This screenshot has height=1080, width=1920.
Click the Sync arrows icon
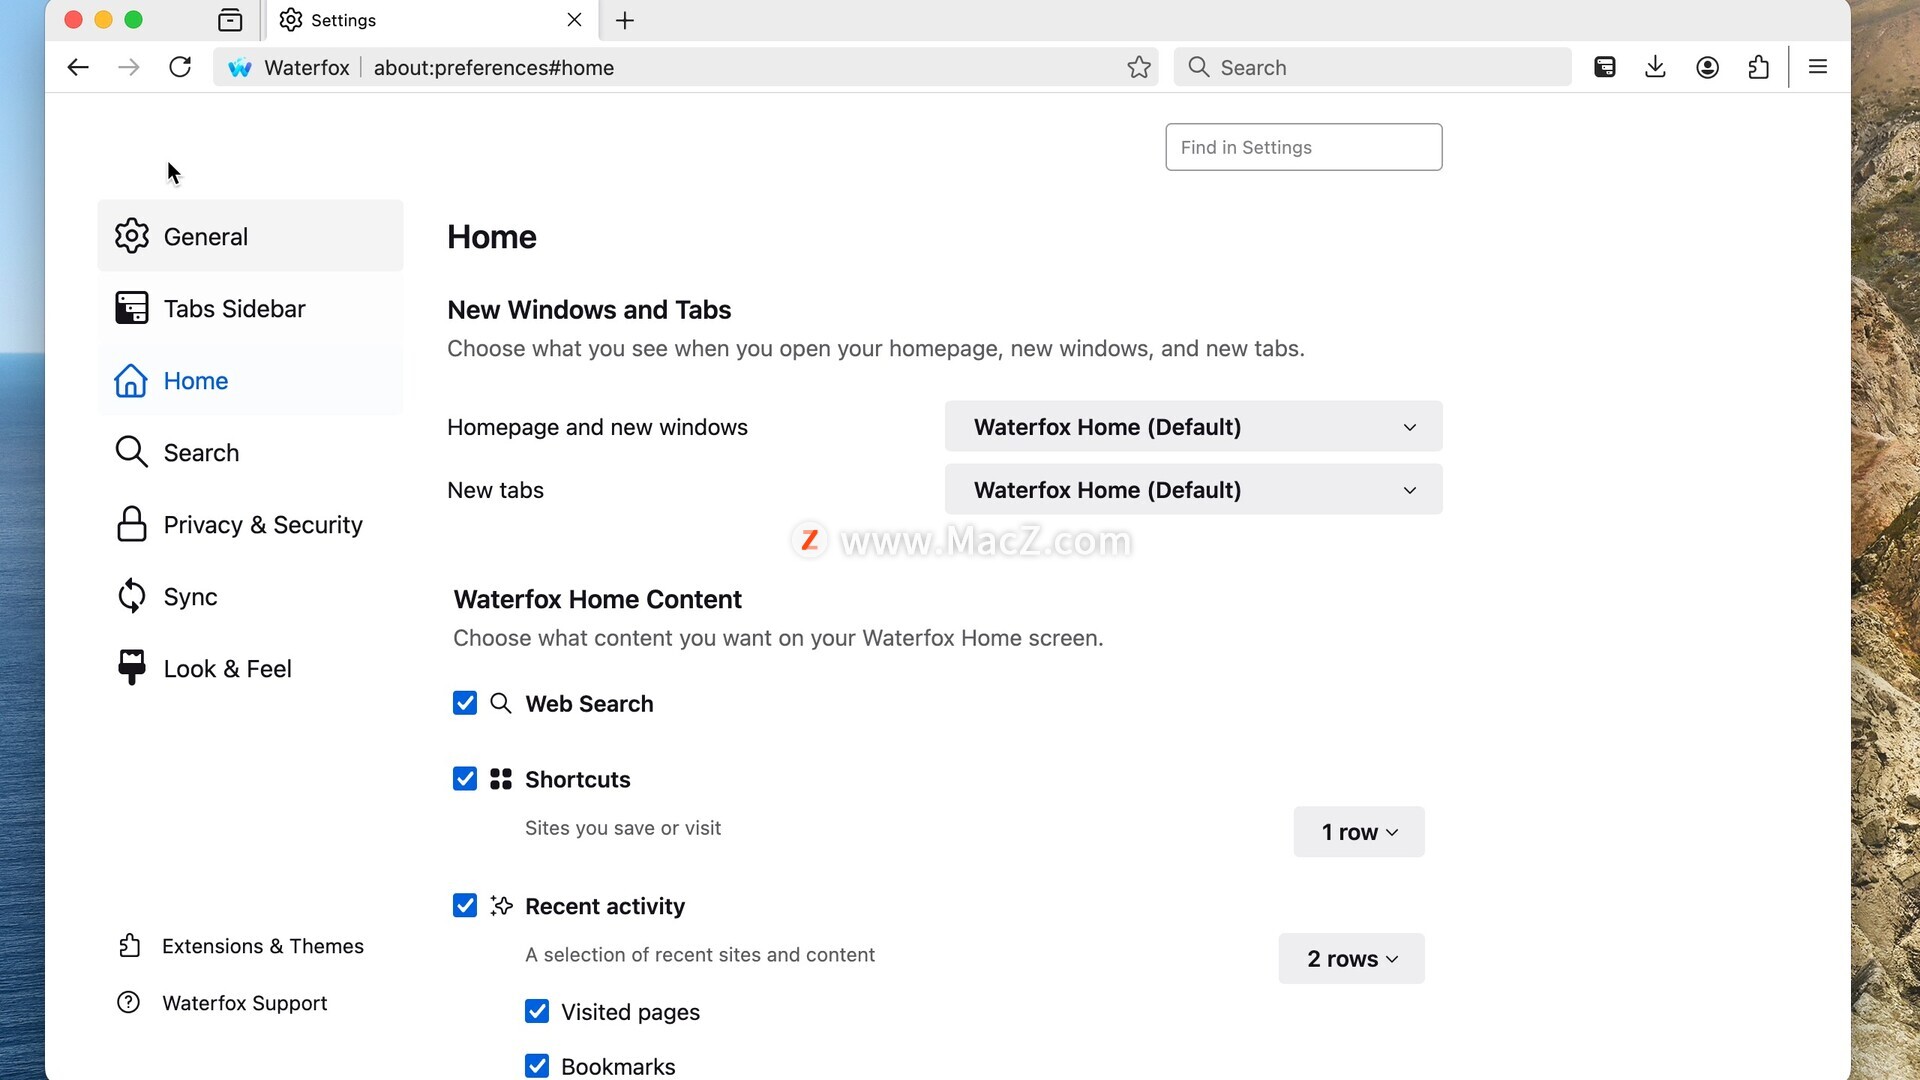(132, 596)
